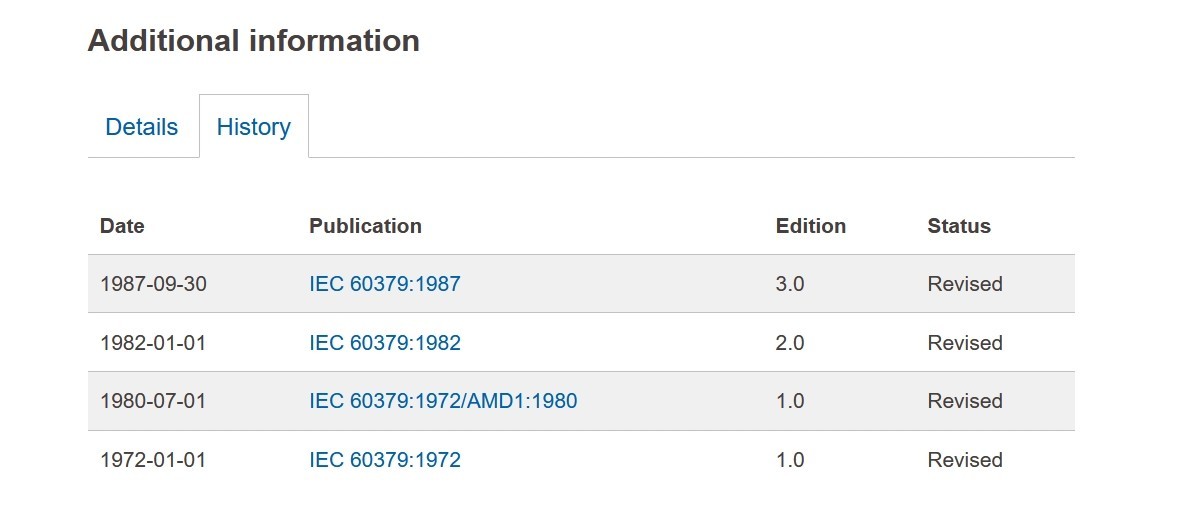
Task: Click the edition 3.0 cell
Action: click(x=790, y=284)
